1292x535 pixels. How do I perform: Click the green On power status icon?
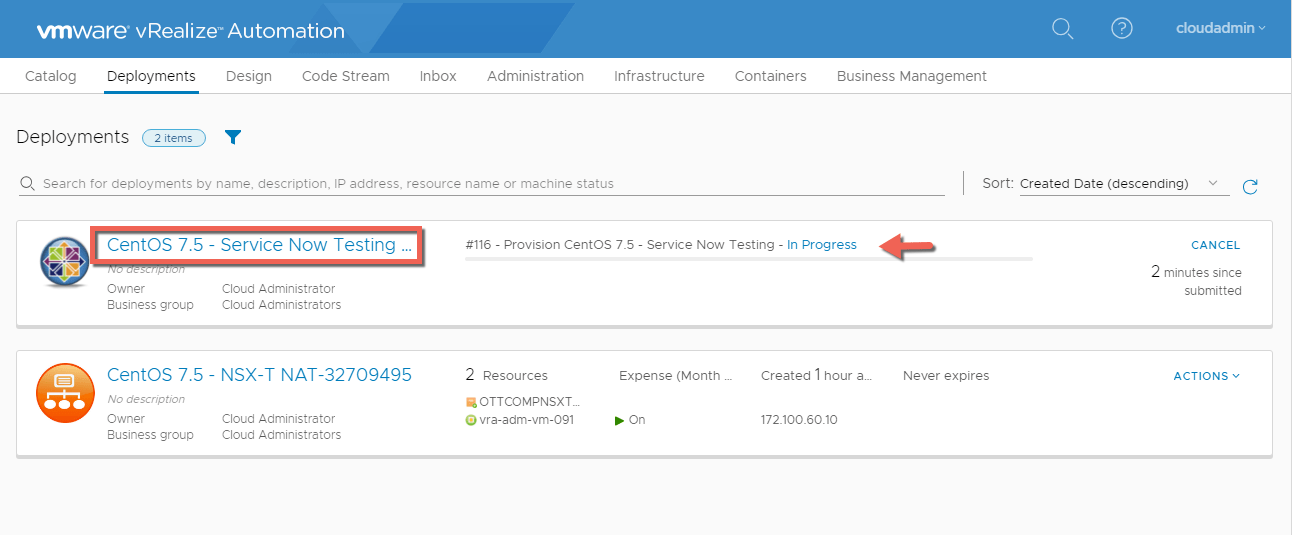620,420
